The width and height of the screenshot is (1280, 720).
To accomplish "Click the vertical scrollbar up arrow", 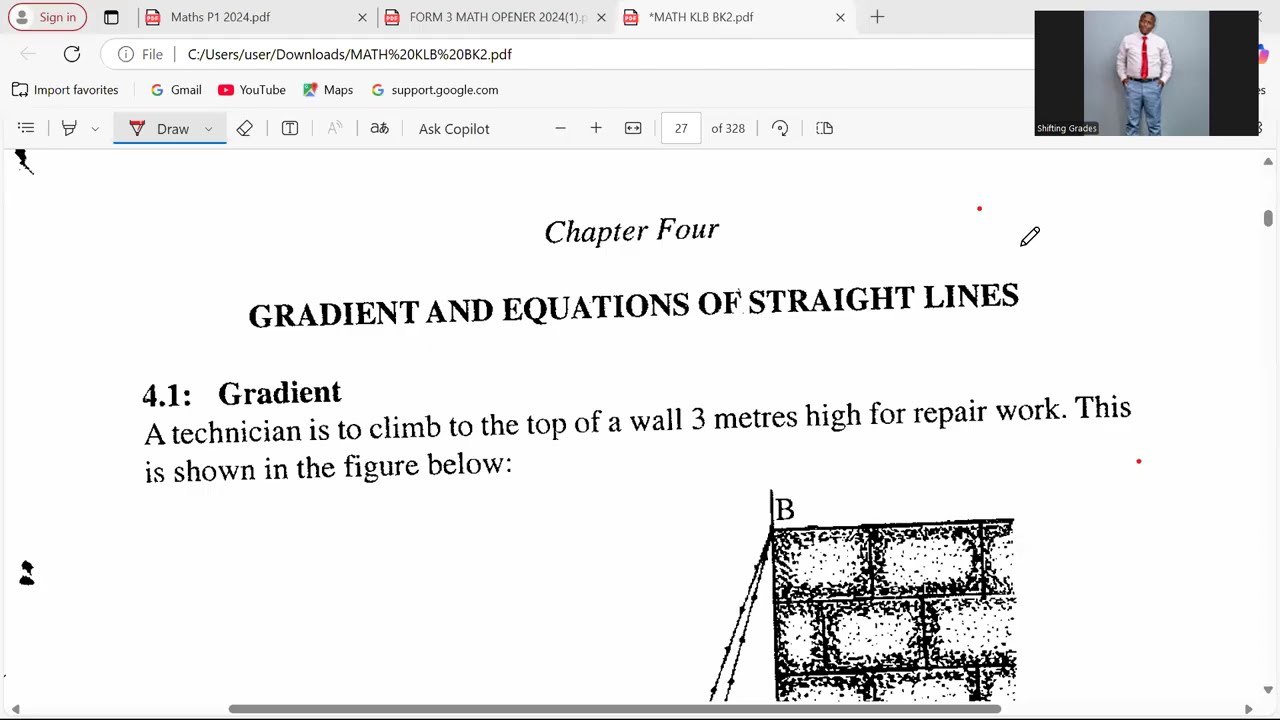I will [x=1268, y=161].
